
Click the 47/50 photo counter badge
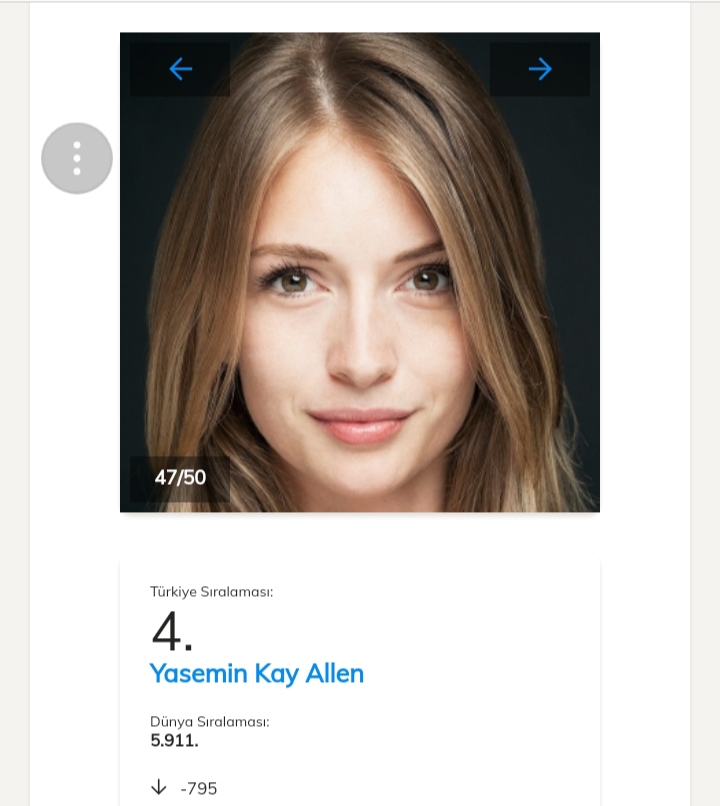pyautogui.click(x=180, y=478)
